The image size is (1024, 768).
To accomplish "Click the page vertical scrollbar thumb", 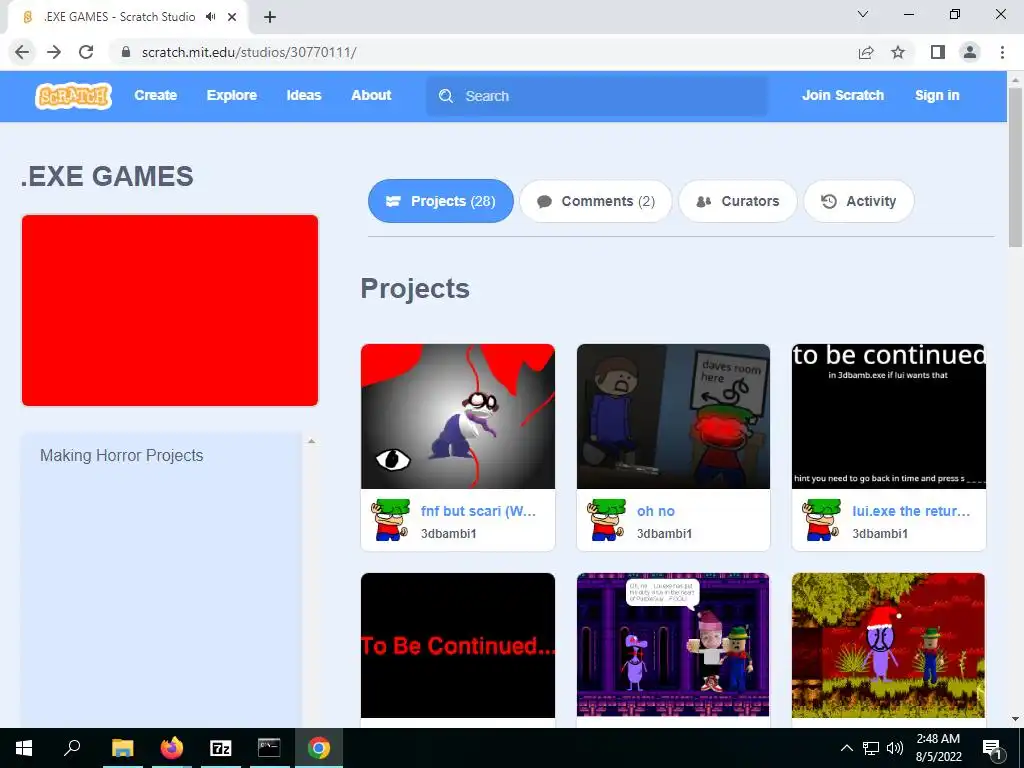I will (x=1015, y=167).
